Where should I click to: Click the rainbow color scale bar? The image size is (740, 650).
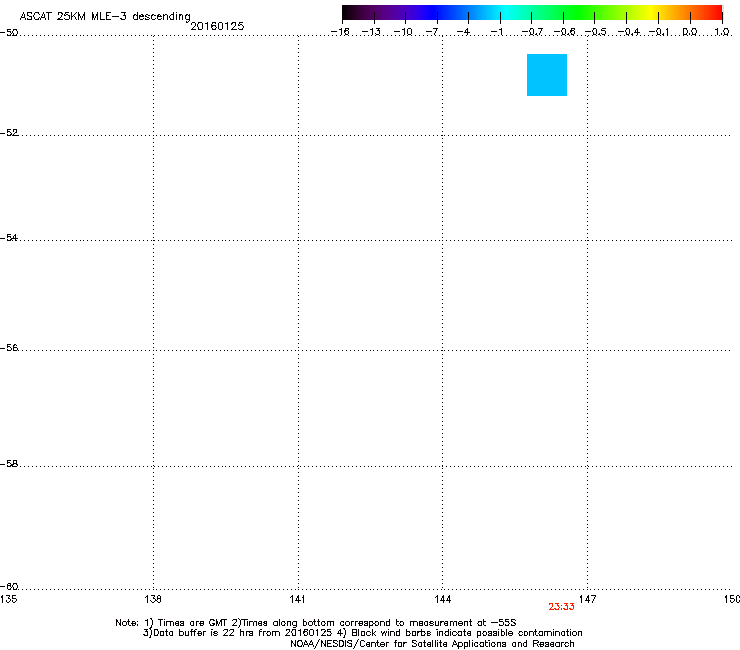pos(532,12)
